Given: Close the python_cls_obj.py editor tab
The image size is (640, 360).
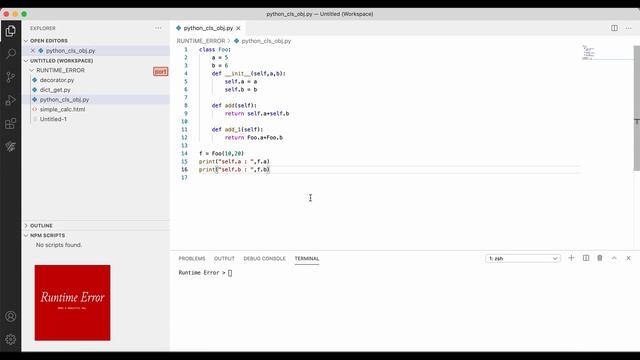Looking at the screenshot, I should pos(238,28).
